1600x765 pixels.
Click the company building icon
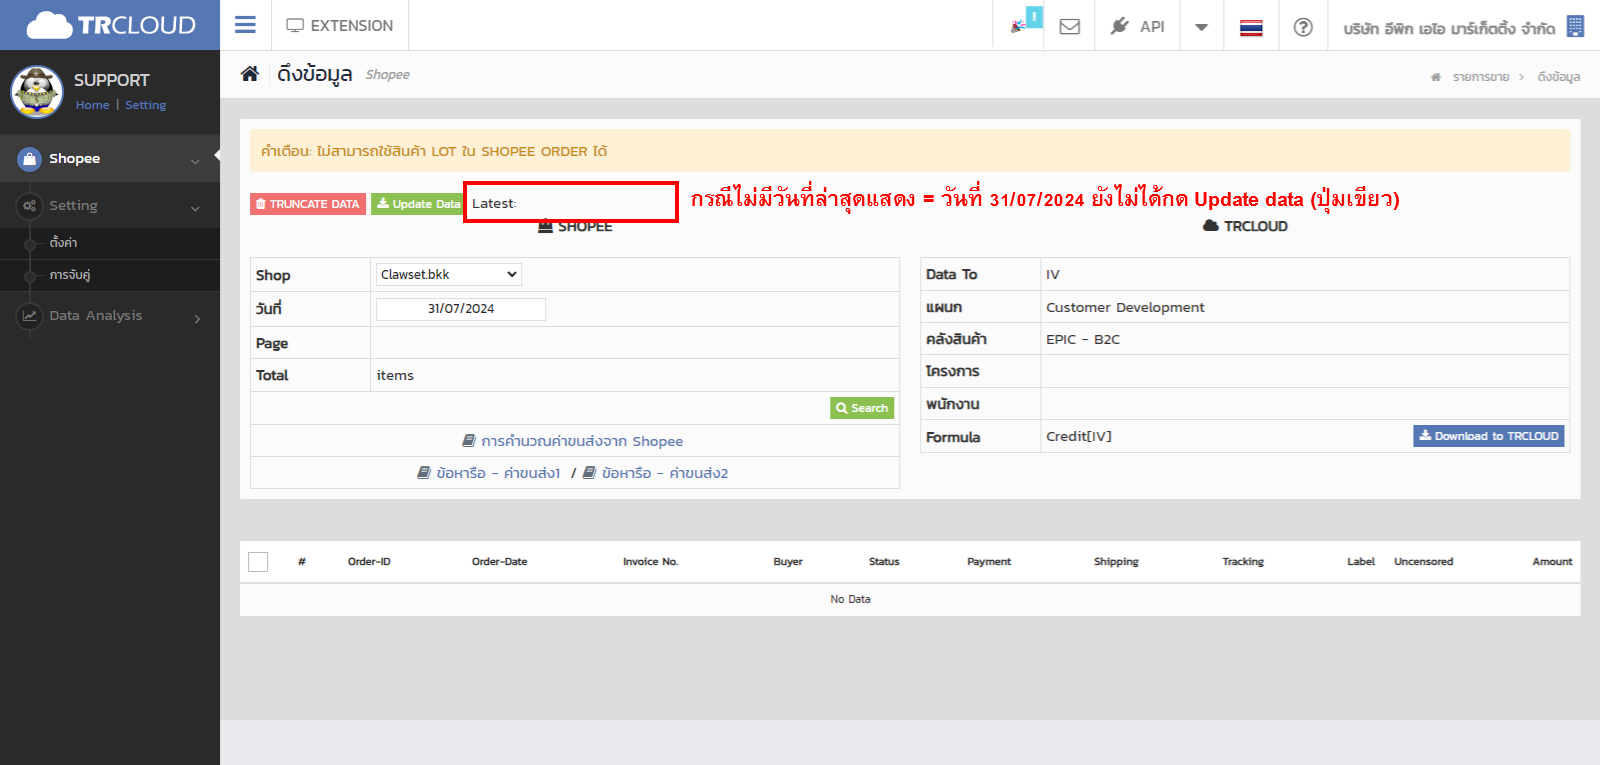1575,26
